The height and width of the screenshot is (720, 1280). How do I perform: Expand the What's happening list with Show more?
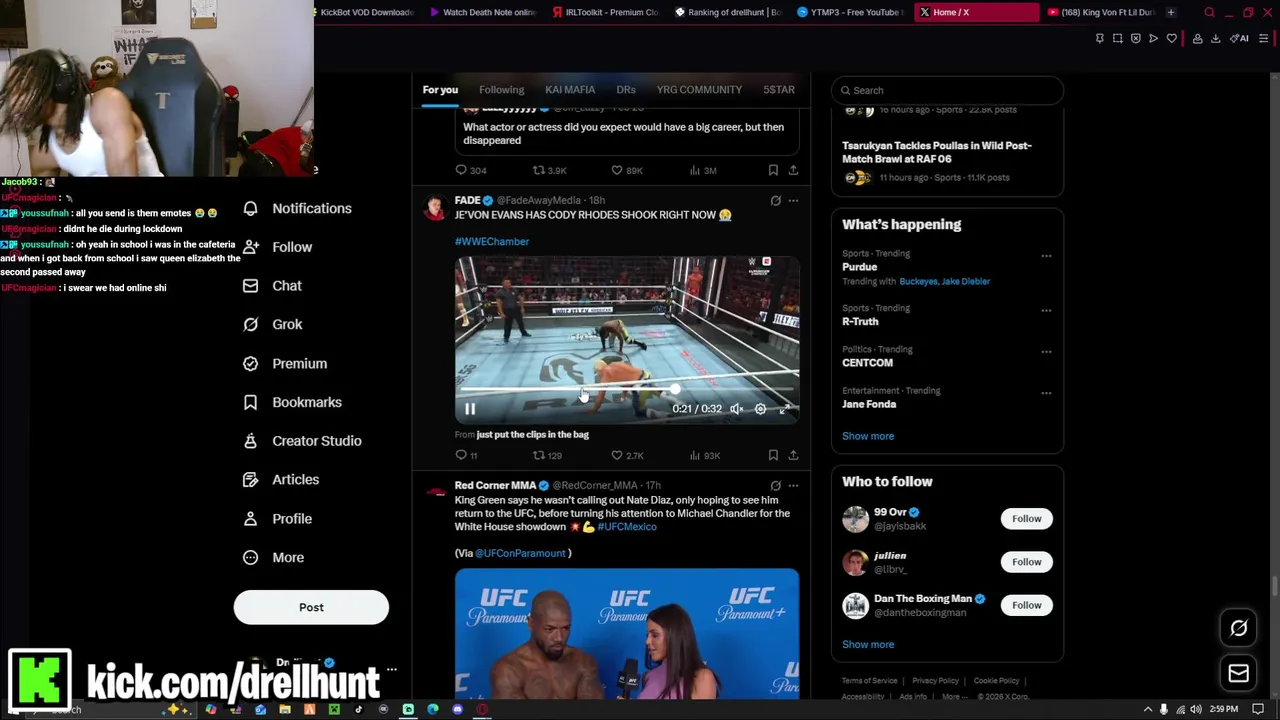[x=868, y=436]
